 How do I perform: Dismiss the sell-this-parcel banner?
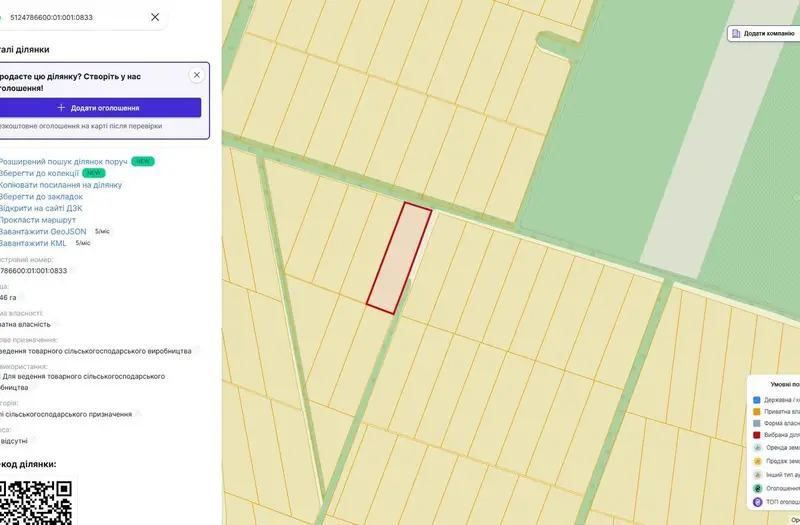click(196, 75)
